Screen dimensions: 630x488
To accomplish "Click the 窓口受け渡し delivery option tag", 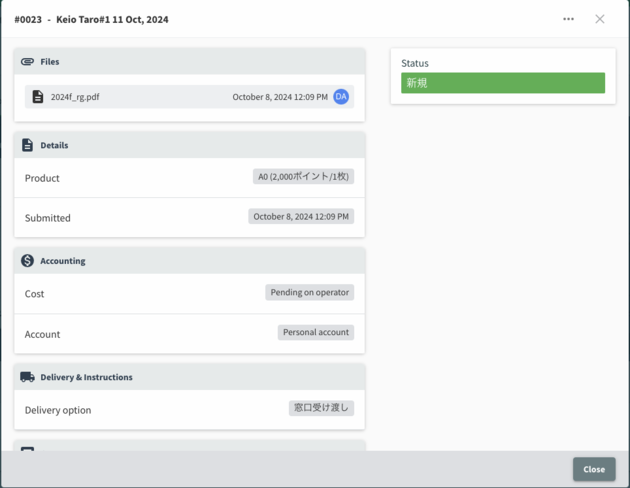I will tap(321, 408).
